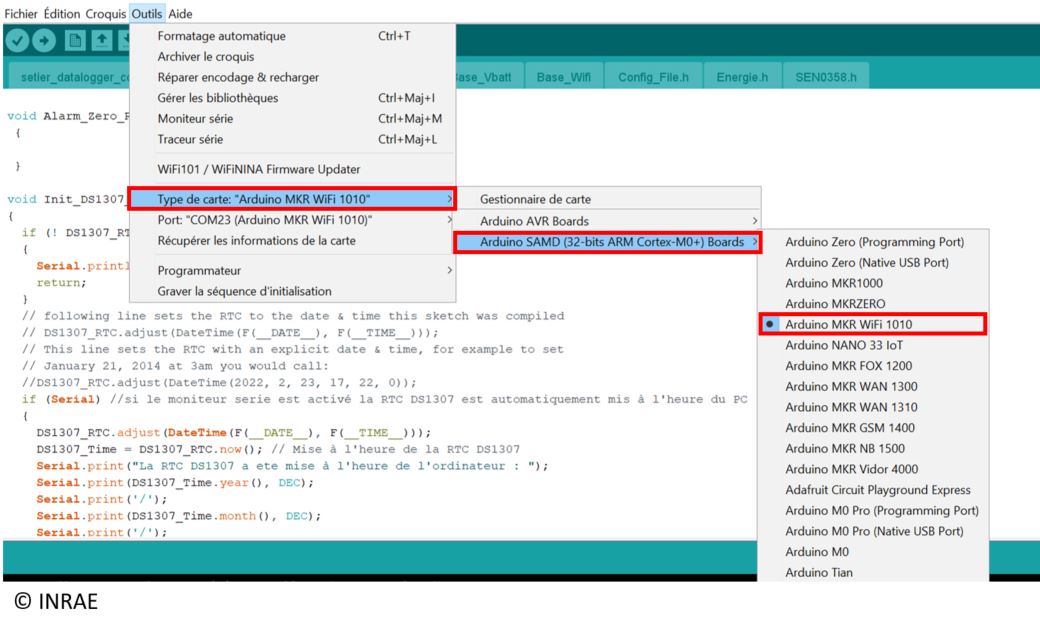The height and width of the screenshot is (621, 1040).
Task: Launch WiFi101 / WiFiNINA Firmware Updater
Action: [x=258, y=169]
